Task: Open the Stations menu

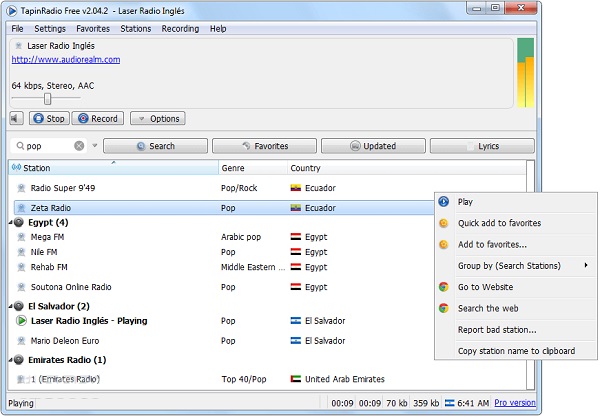Action: (x=136, y=29)
